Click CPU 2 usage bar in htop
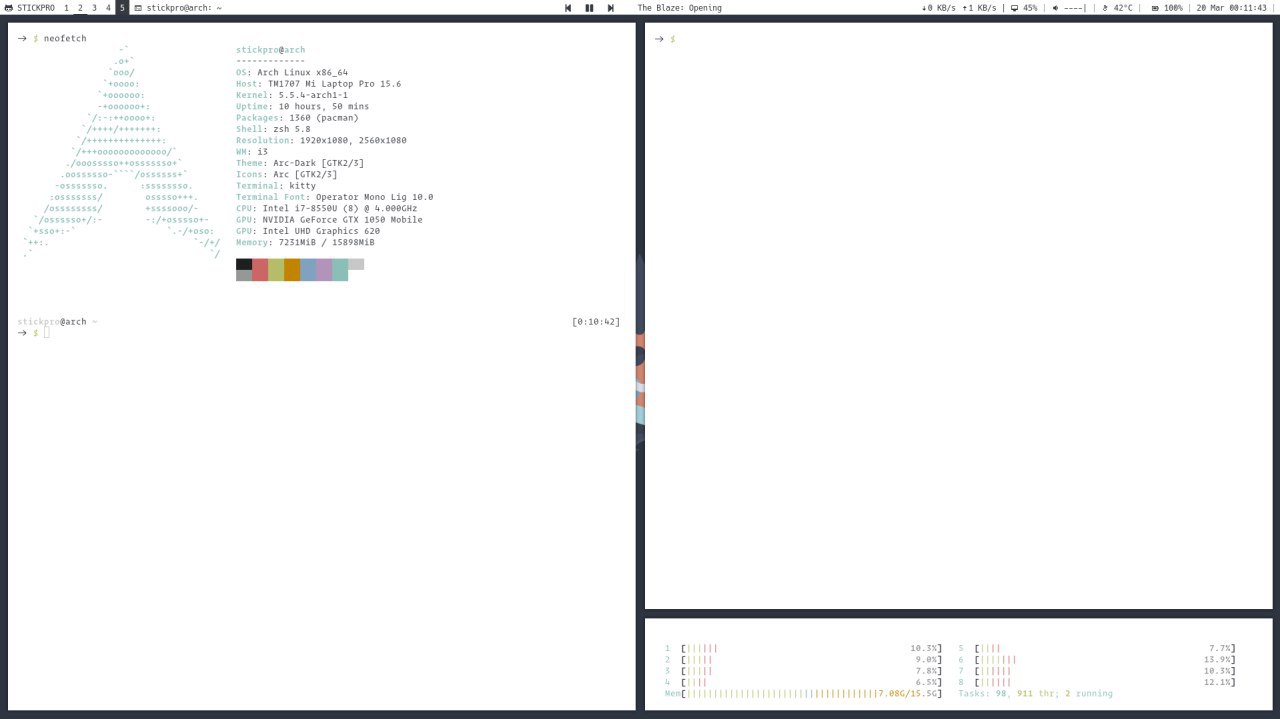The image size is (1280, 719). coord(811,659)
